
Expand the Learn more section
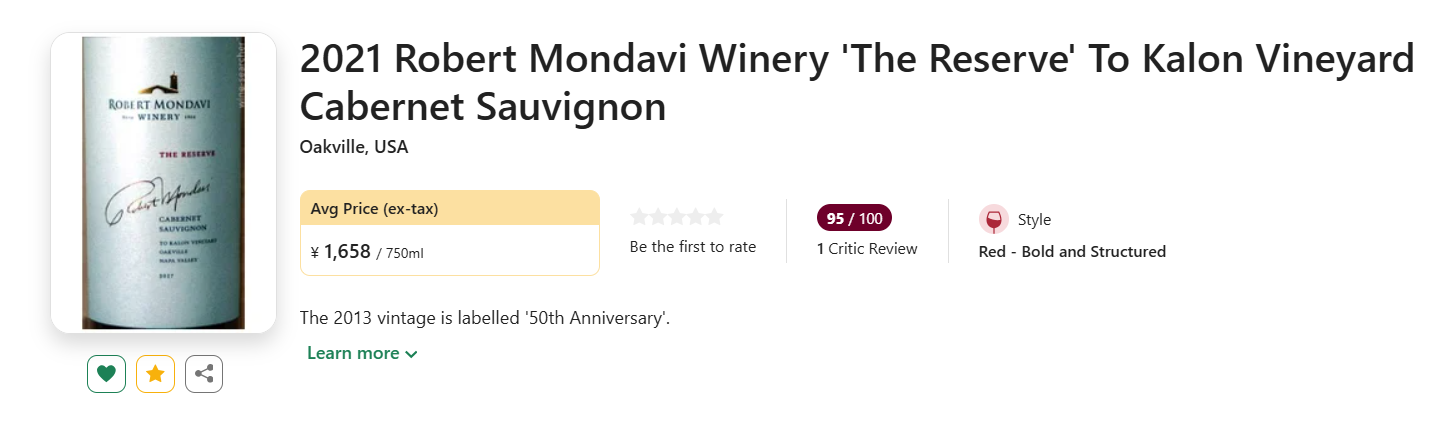362,353
